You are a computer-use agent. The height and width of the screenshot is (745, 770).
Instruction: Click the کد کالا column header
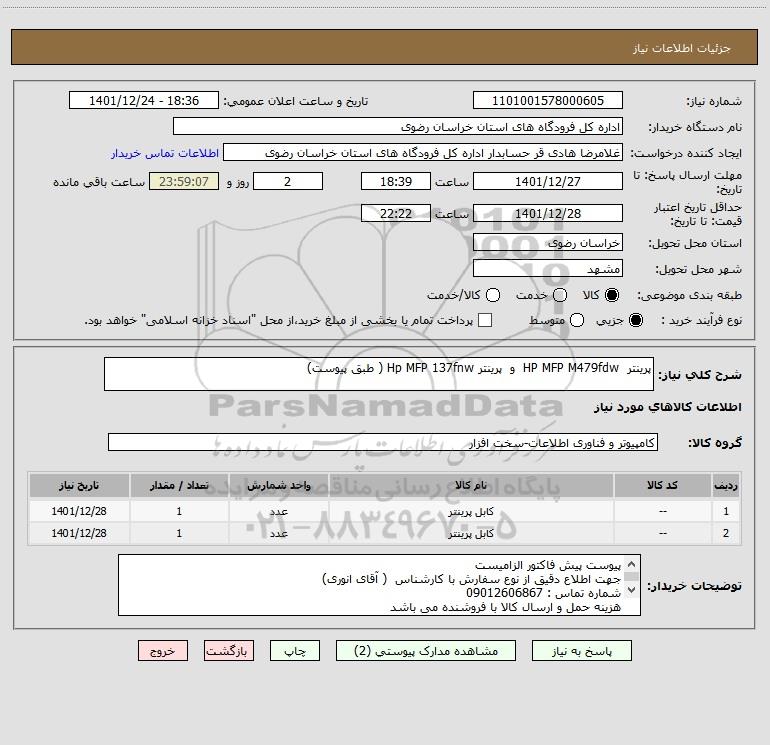[x=662, y=486]
